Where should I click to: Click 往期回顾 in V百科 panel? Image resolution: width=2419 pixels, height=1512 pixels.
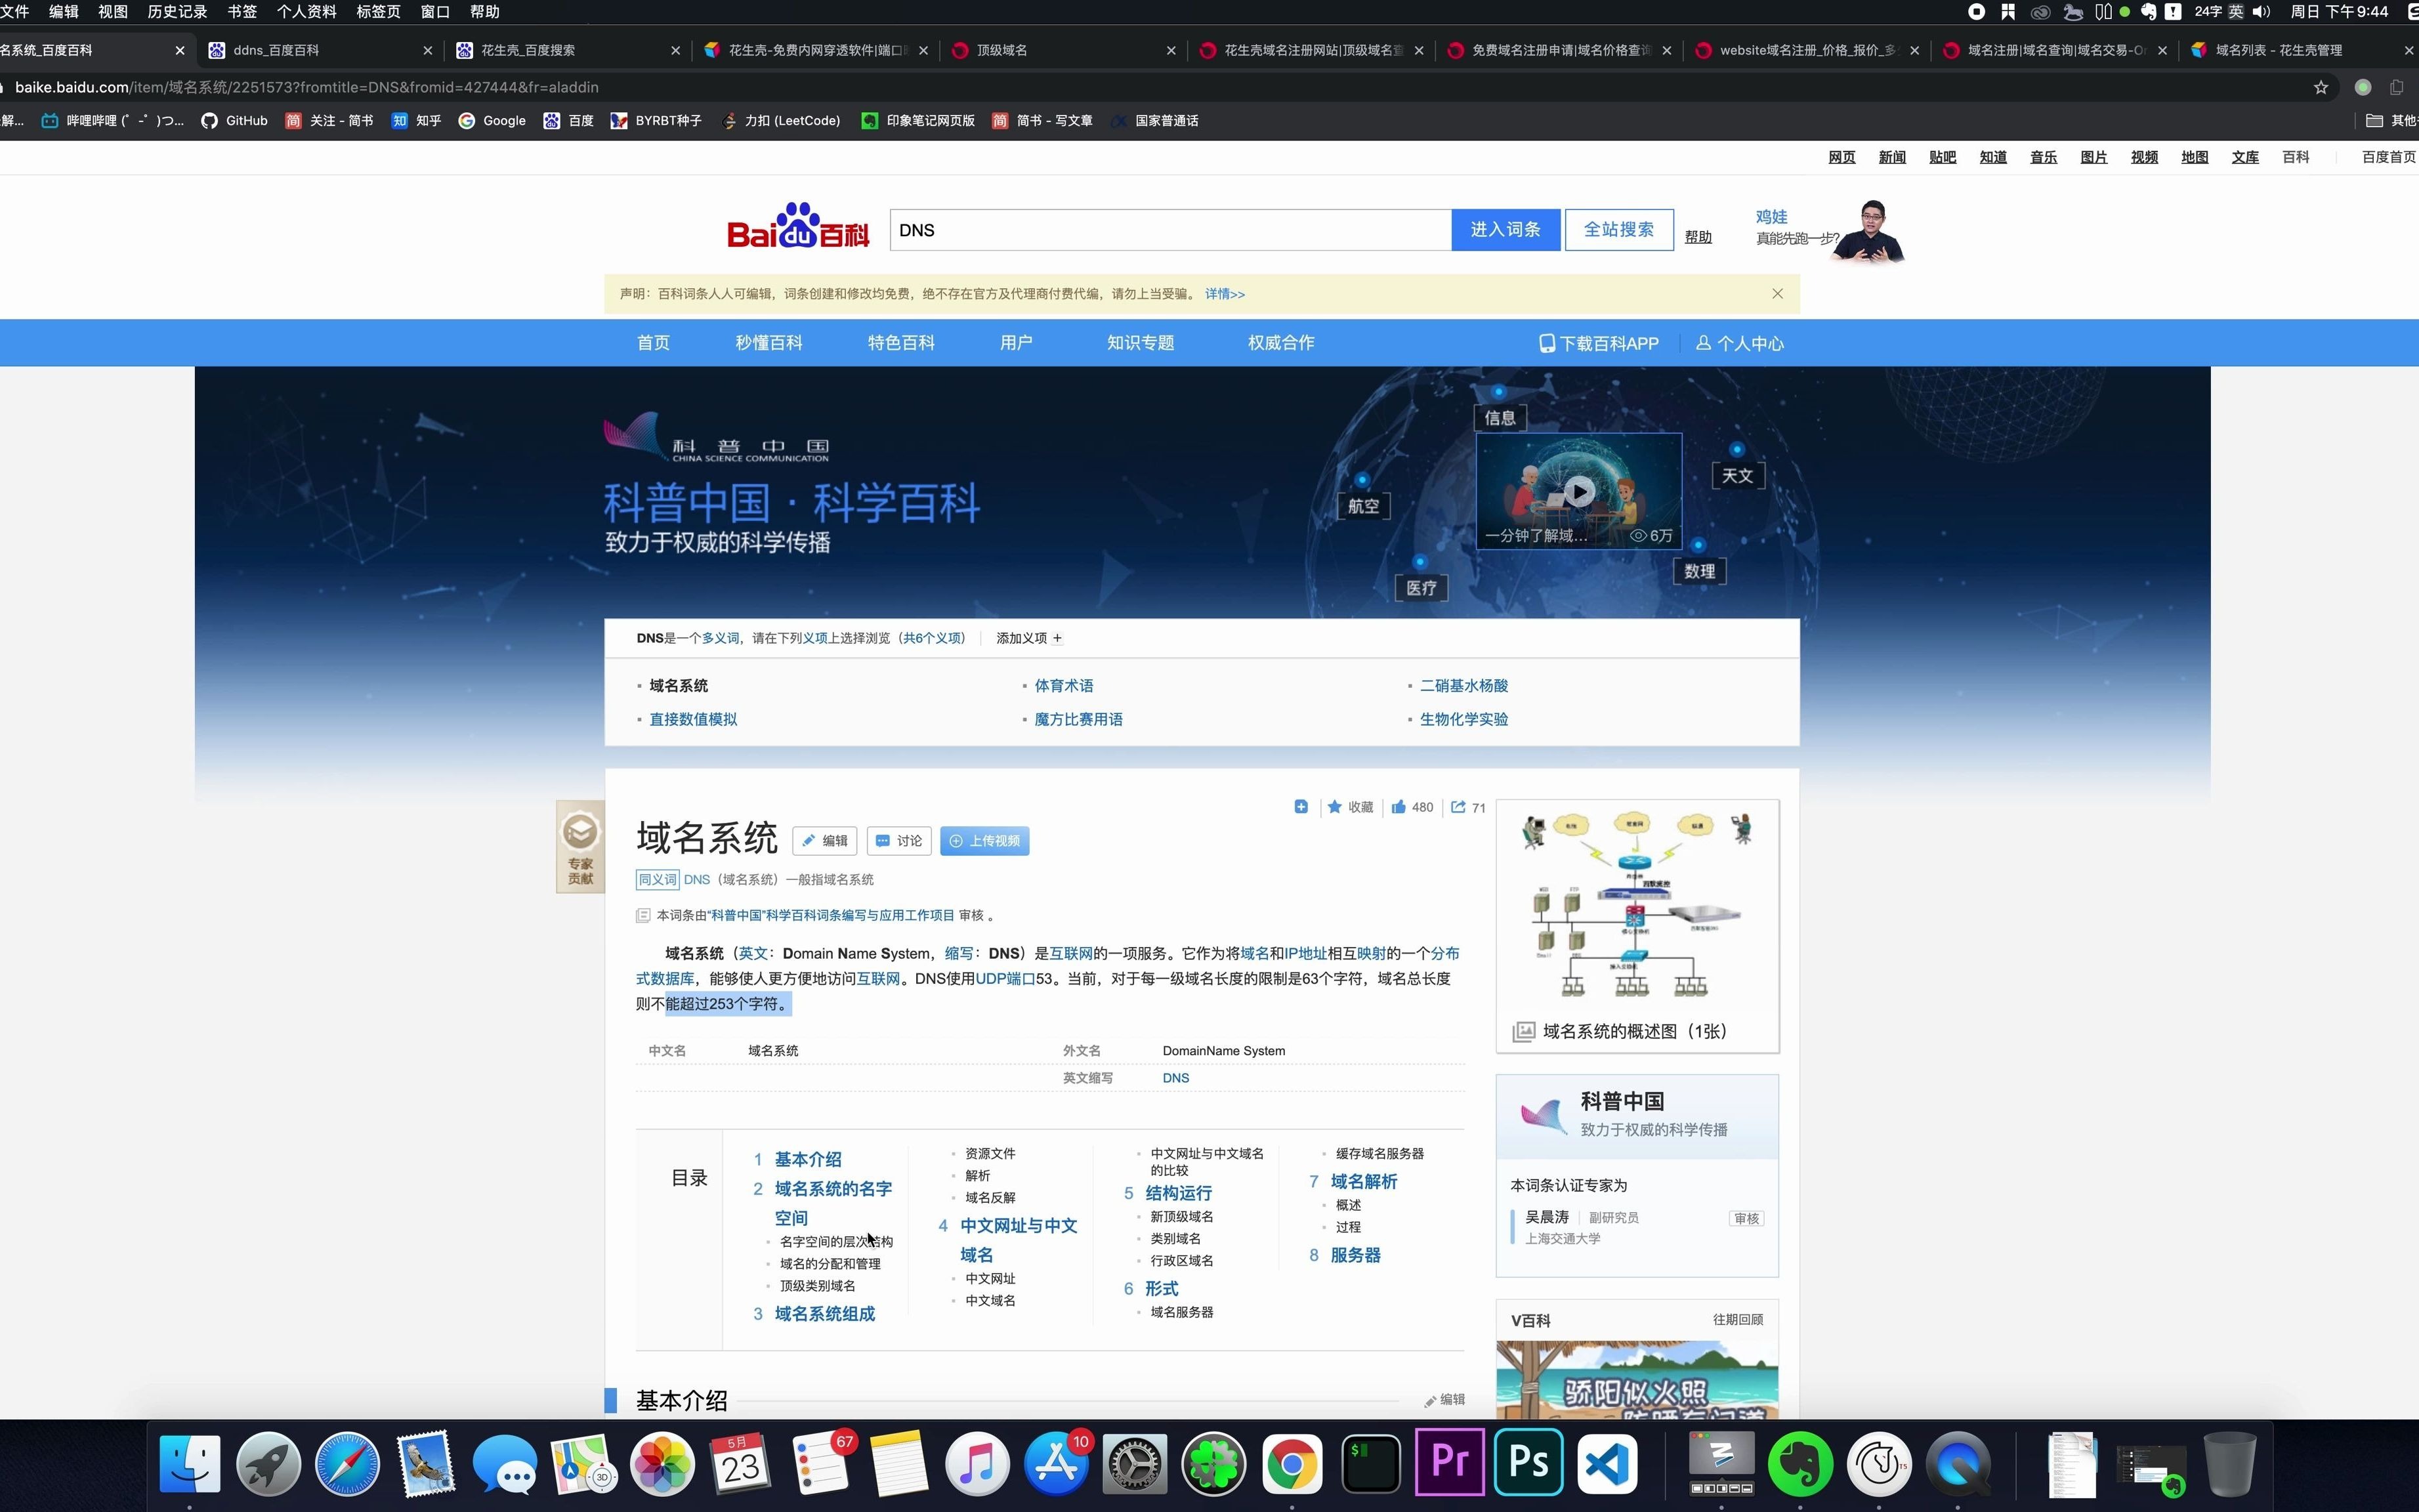pyautogui.click(x=1738, y=1320)
